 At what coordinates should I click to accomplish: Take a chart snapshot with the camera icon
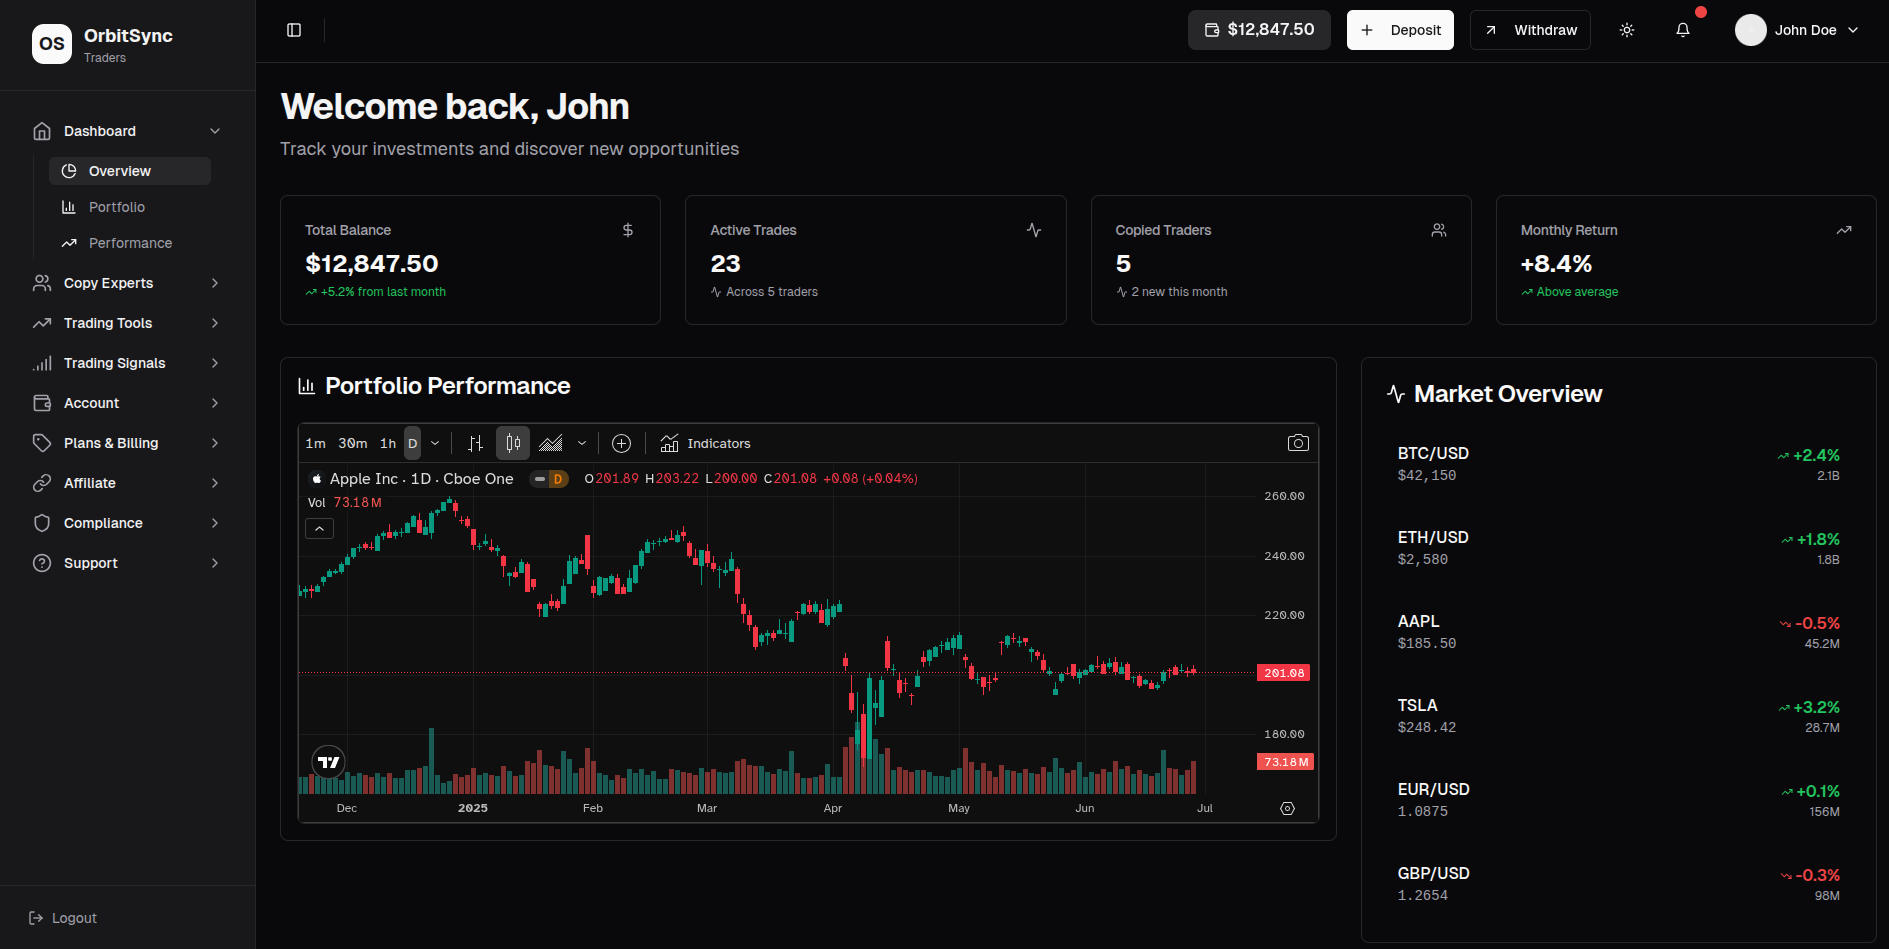[1298, 442]
